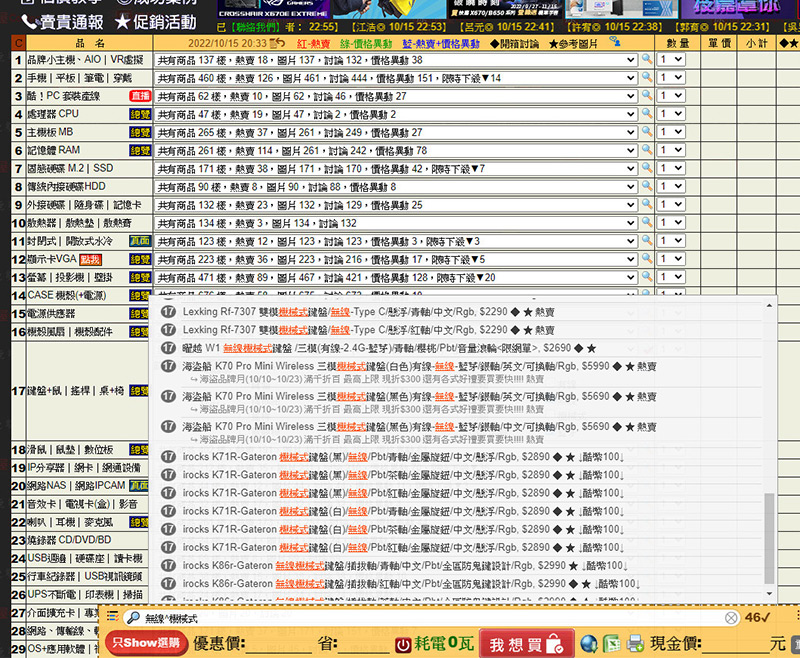Click the 鍵盤+鼠 category row label

pos(76,391)
